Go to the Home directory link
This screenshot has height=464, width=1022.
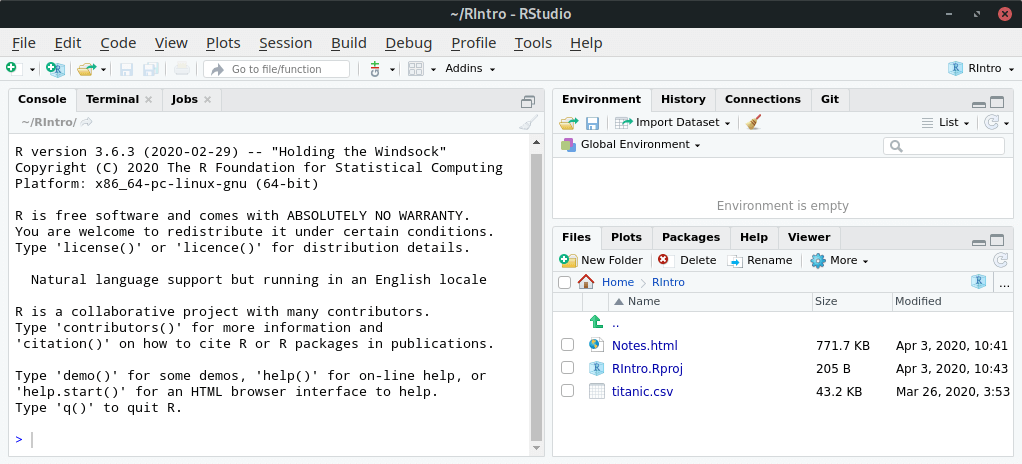617,282
